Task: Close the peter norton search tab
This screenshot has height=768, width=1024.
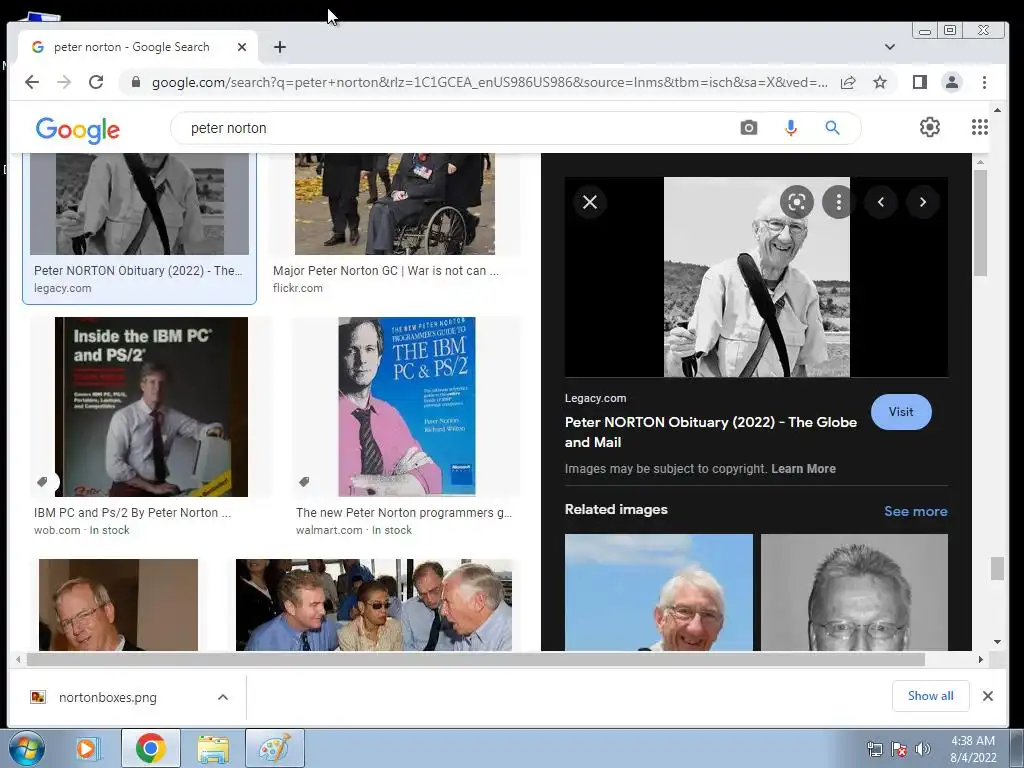Action: pos(242,47)
